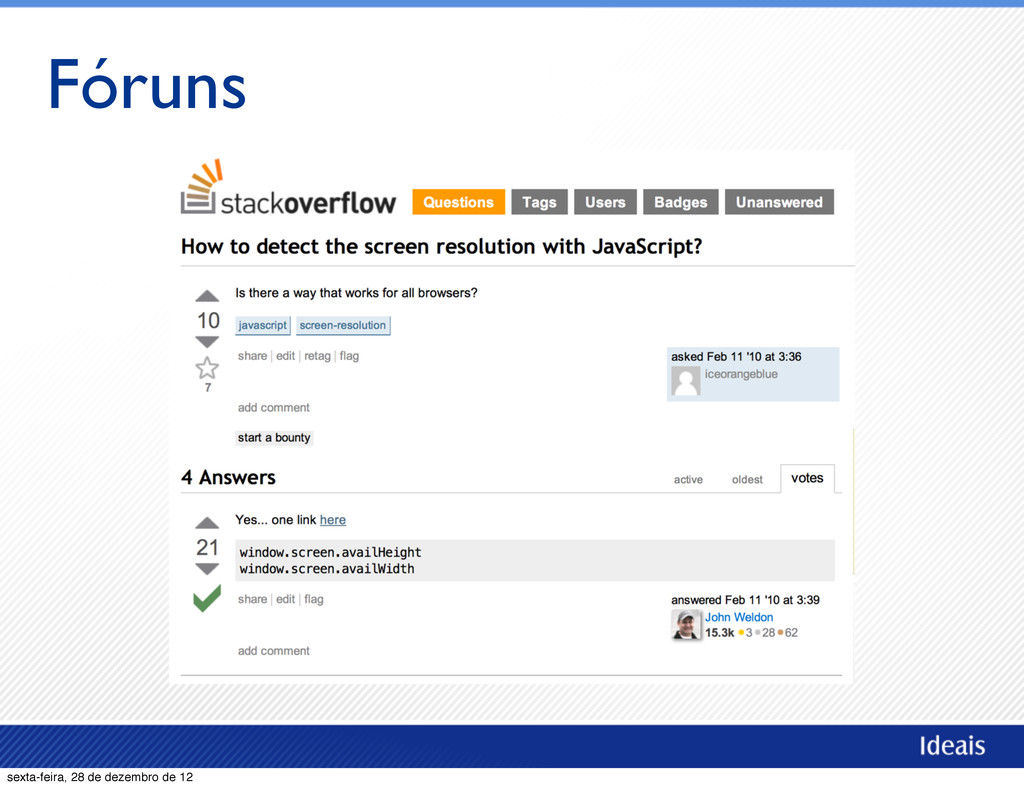
Task: Open the question title link
Action: click(441, 247)
